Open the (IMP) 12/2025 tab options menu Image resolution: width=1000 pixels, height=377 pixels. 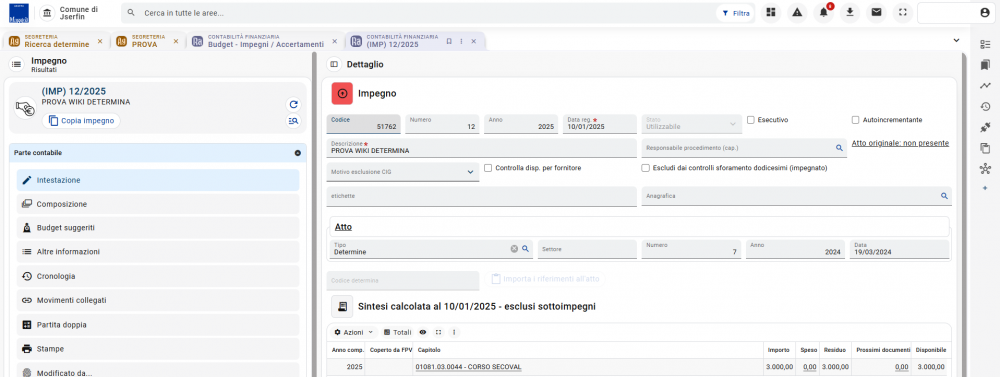[x=461, y=41]
